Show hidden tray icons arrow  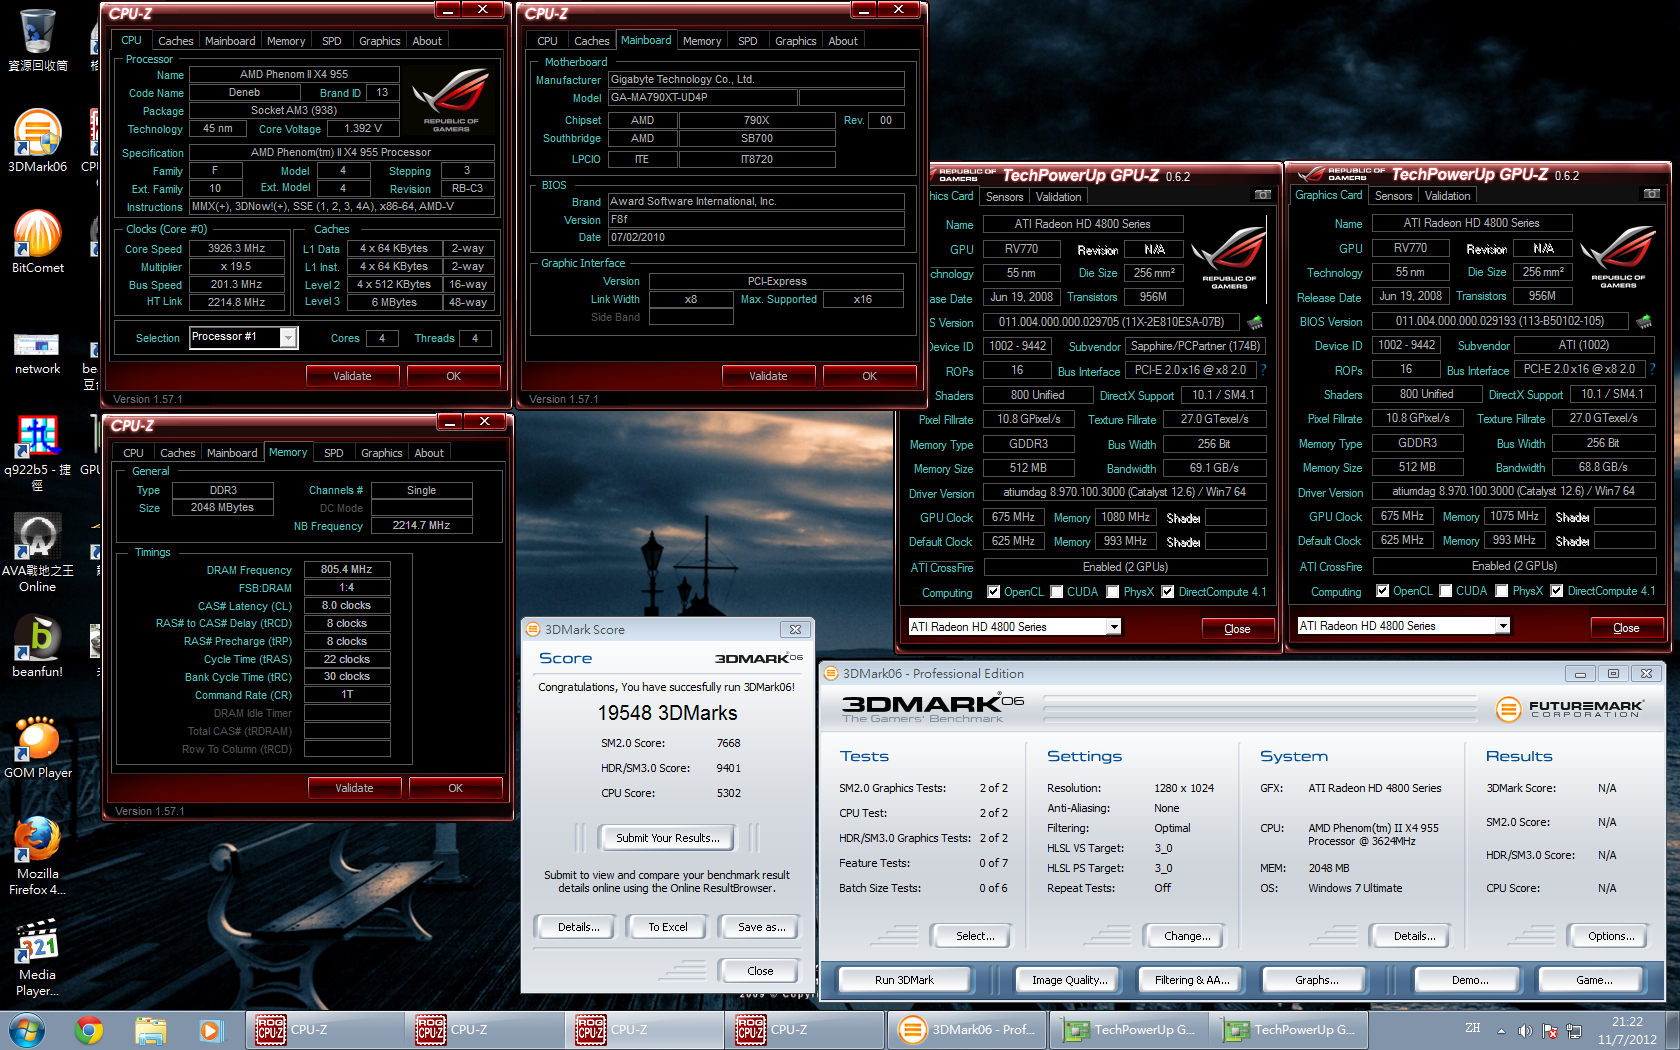point(1501,1031)
